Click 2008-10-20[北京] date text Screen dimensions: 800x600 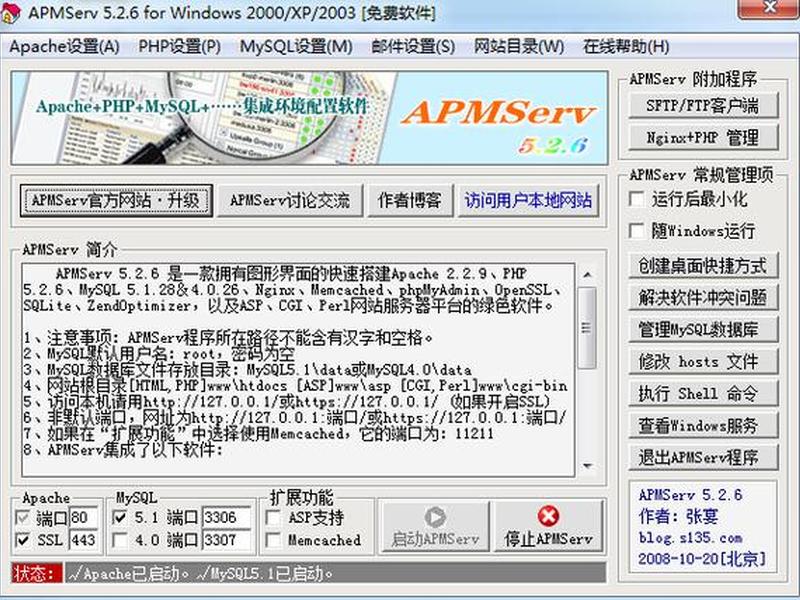tap(702, 559)
